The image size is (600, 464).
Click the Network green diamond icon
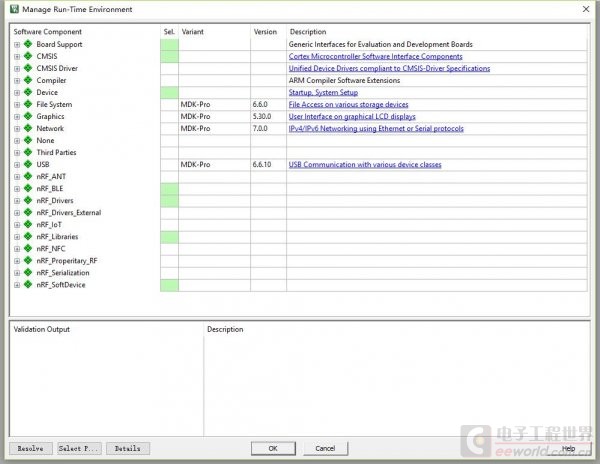tap(28, 128)
